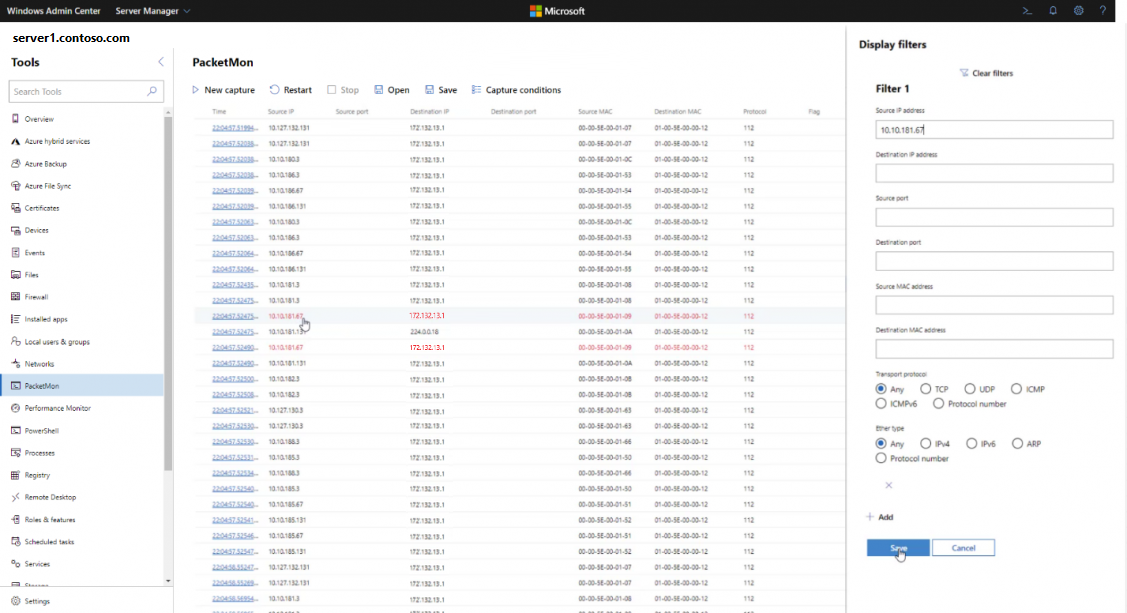The height and width of the screenshot is (613, 1127).
Task: Open the Registry tool
Action: point(37,475)
